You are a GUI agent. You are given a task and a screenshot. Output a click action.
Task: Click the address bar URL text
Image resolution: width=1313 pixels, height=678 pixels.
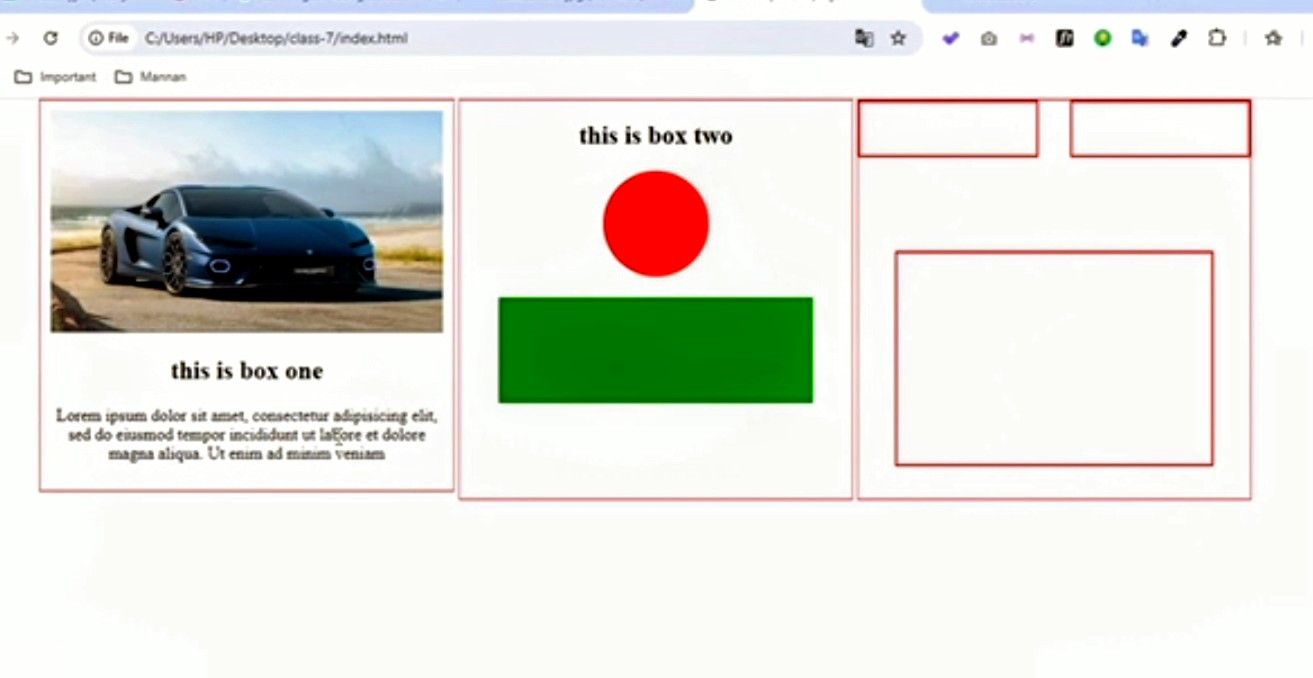[x=276, y=38]
